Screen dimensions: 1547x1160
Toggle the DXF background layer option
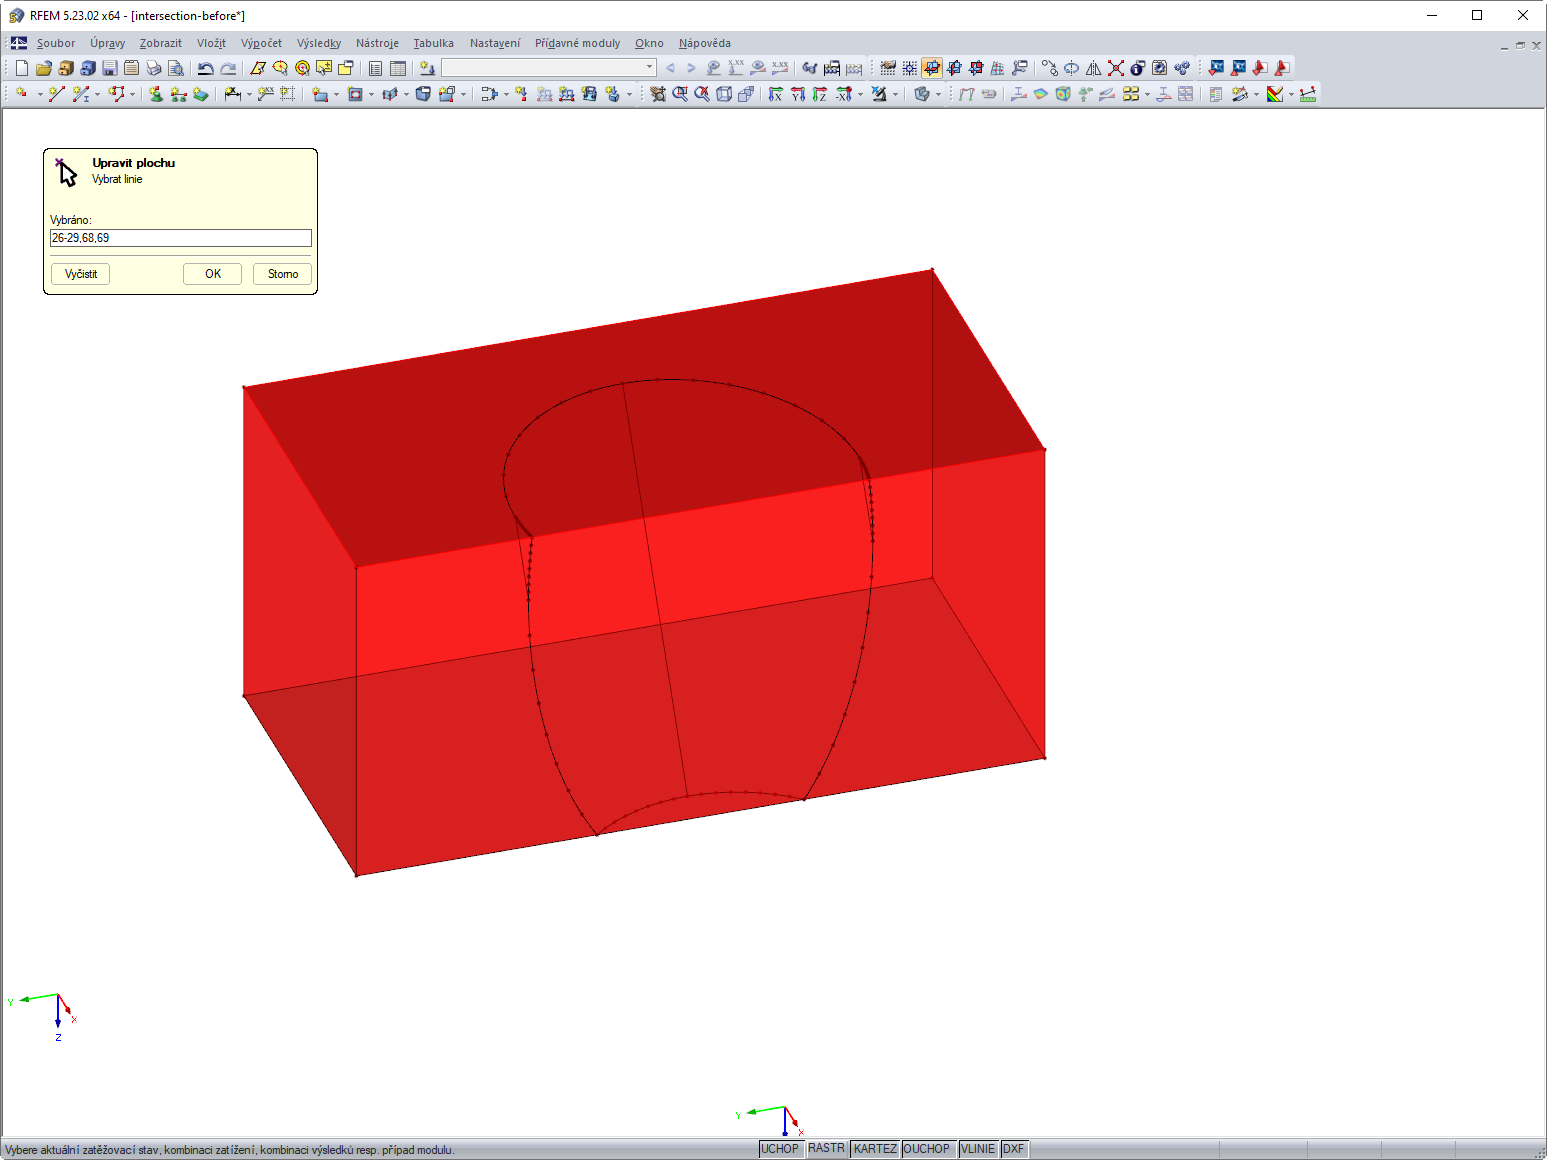(1014, 1149)
